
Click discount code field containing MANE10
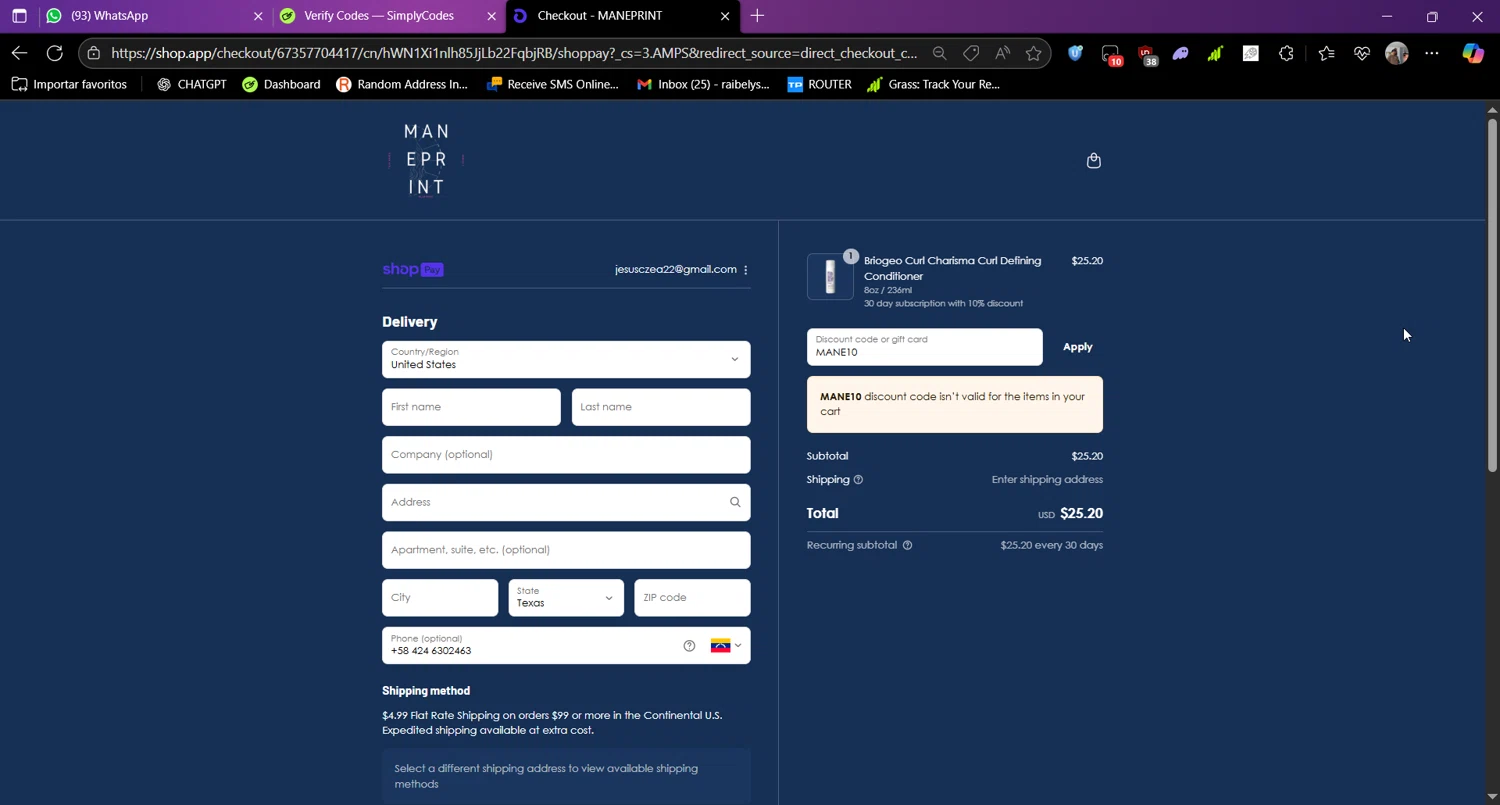tap(924, 347)
